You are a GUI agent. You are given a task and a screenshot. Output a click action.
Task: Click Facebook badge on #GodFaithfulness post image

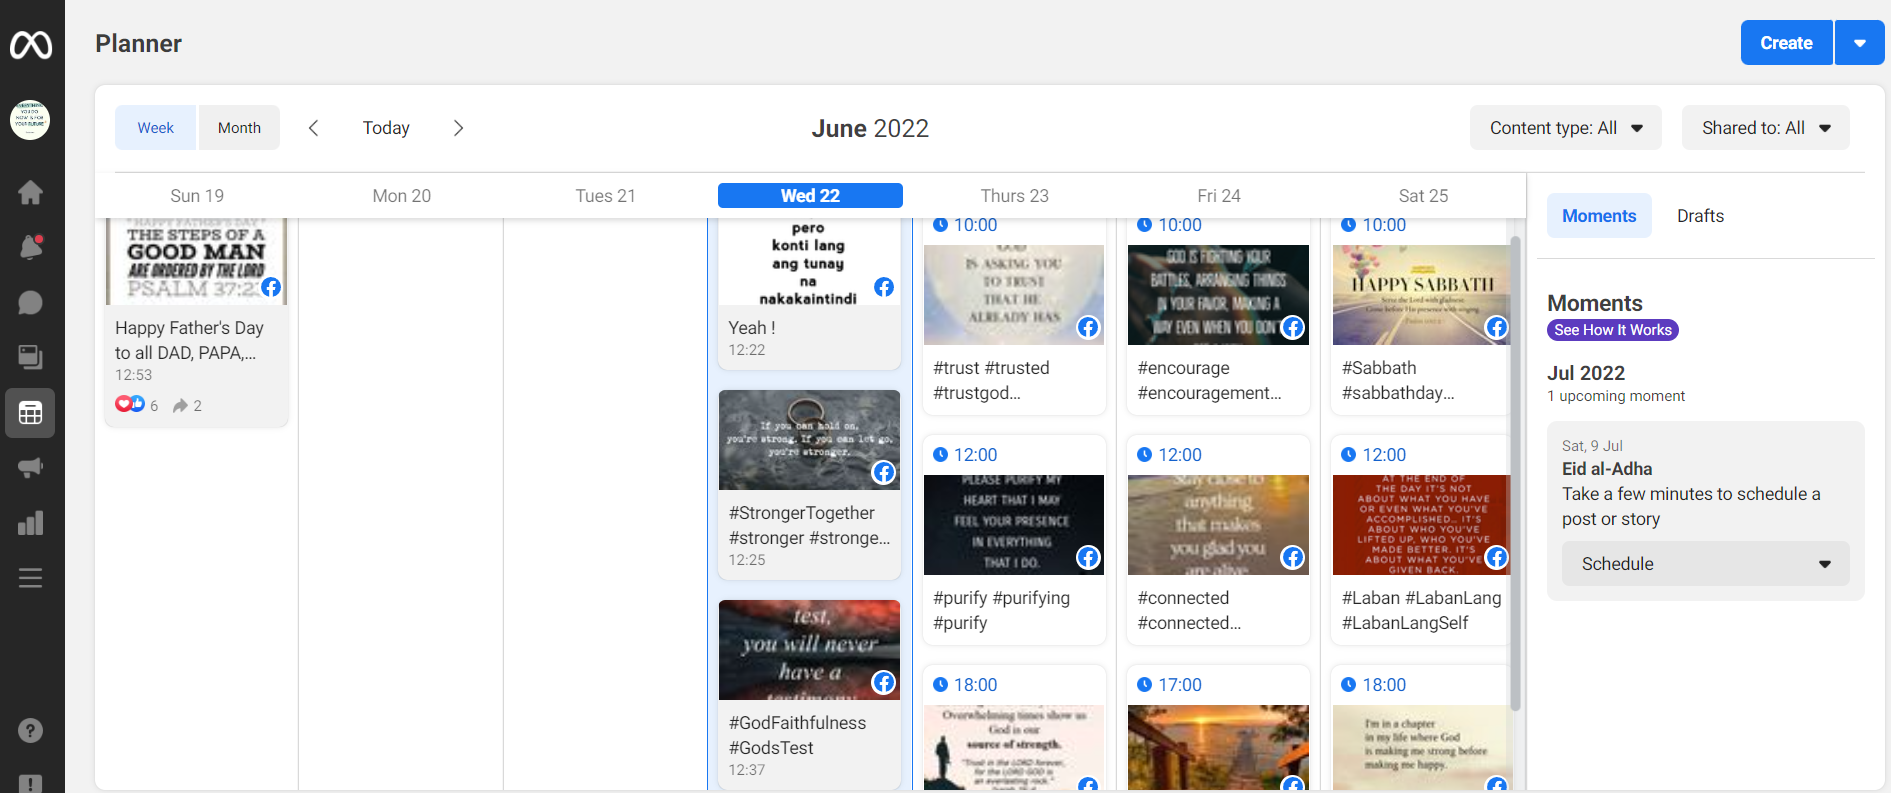[884, 682]
